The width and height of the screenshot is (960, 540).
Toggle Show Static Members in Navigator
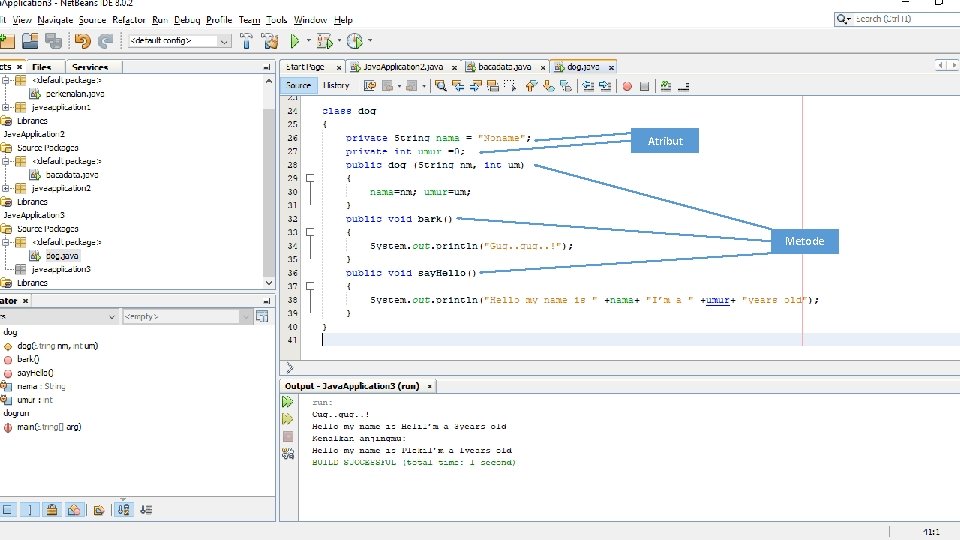pos(29,509)
